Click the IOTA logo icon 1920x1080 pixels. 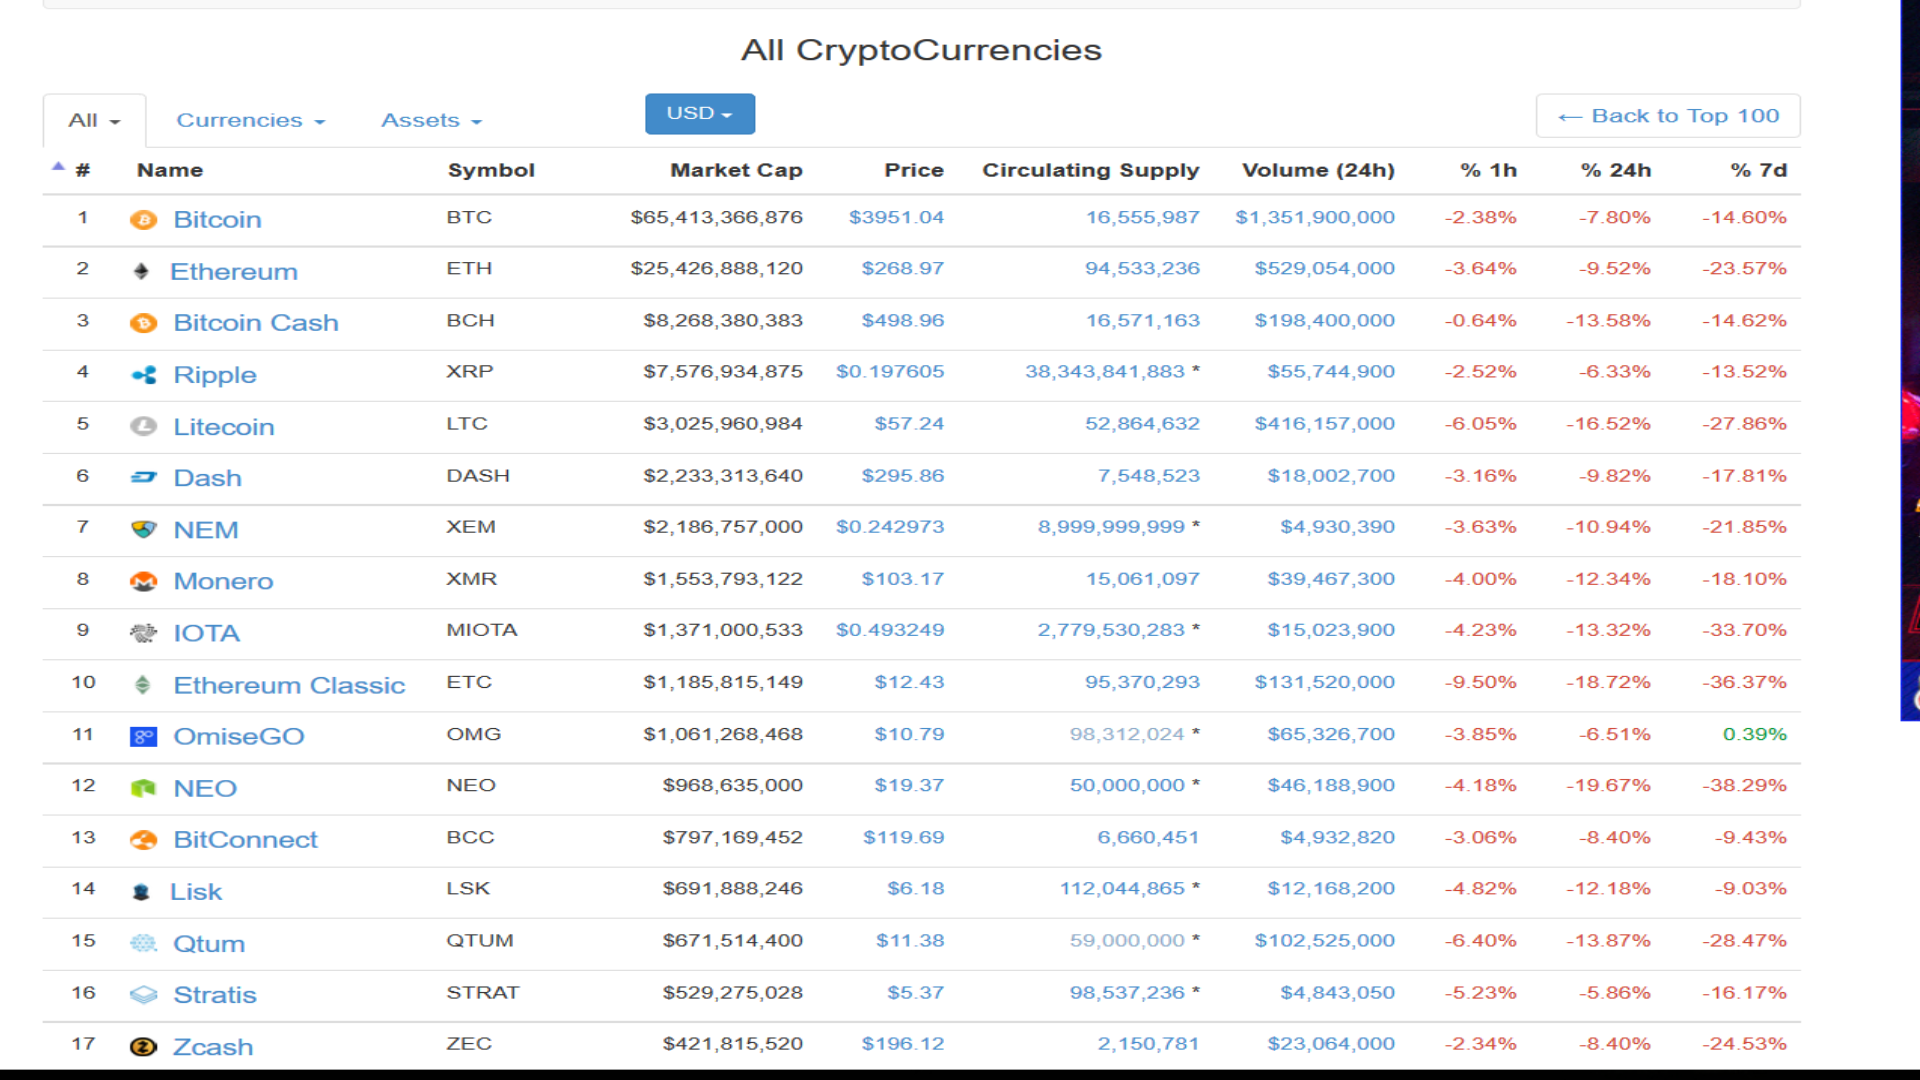143,633
